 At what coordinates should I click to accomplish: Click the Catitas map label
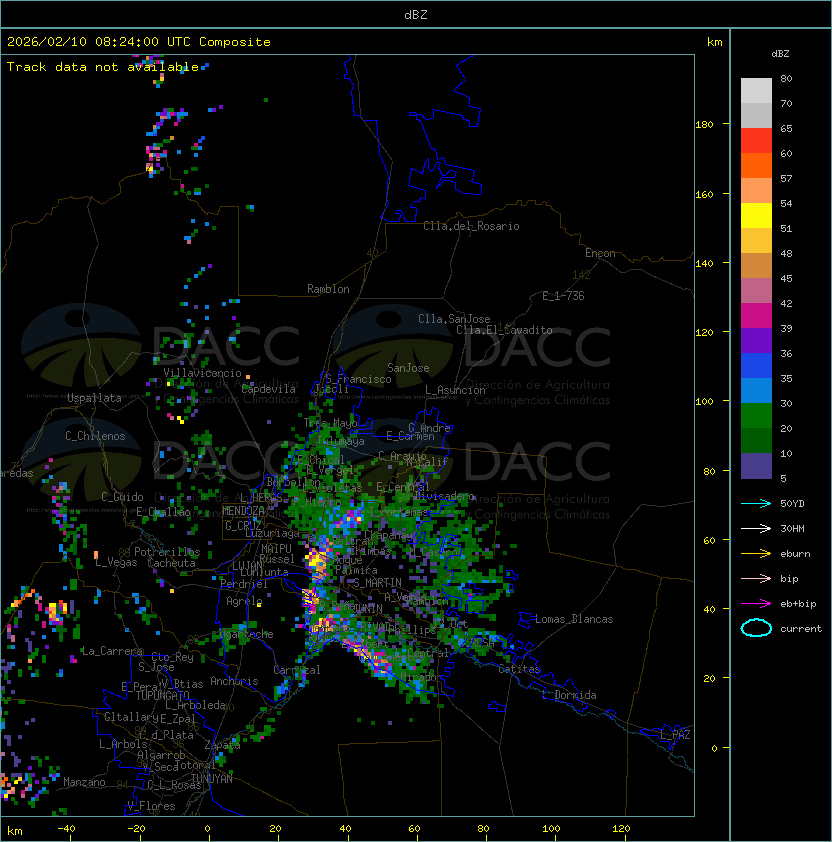click(519, 669)
